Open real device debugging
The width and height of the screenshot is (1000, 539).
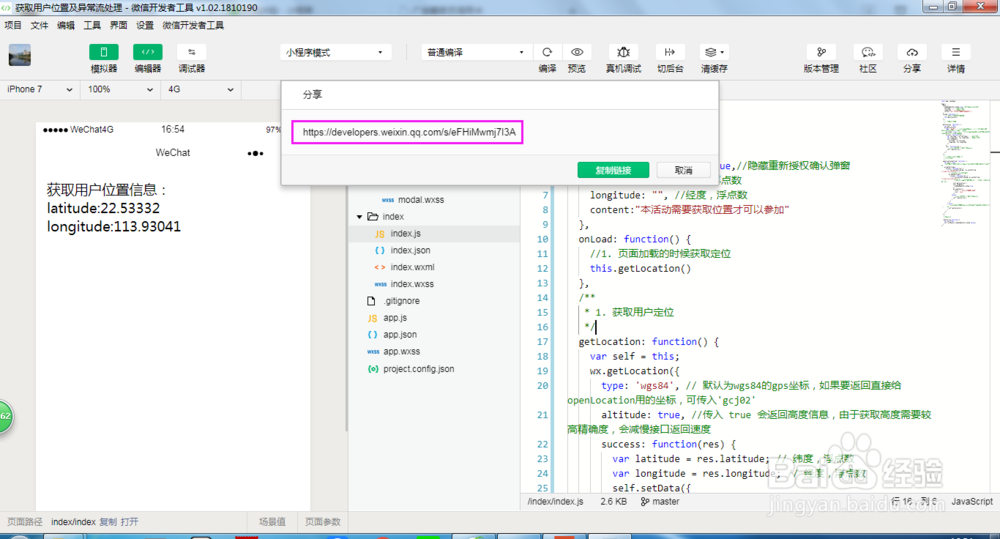click(623, 52)
